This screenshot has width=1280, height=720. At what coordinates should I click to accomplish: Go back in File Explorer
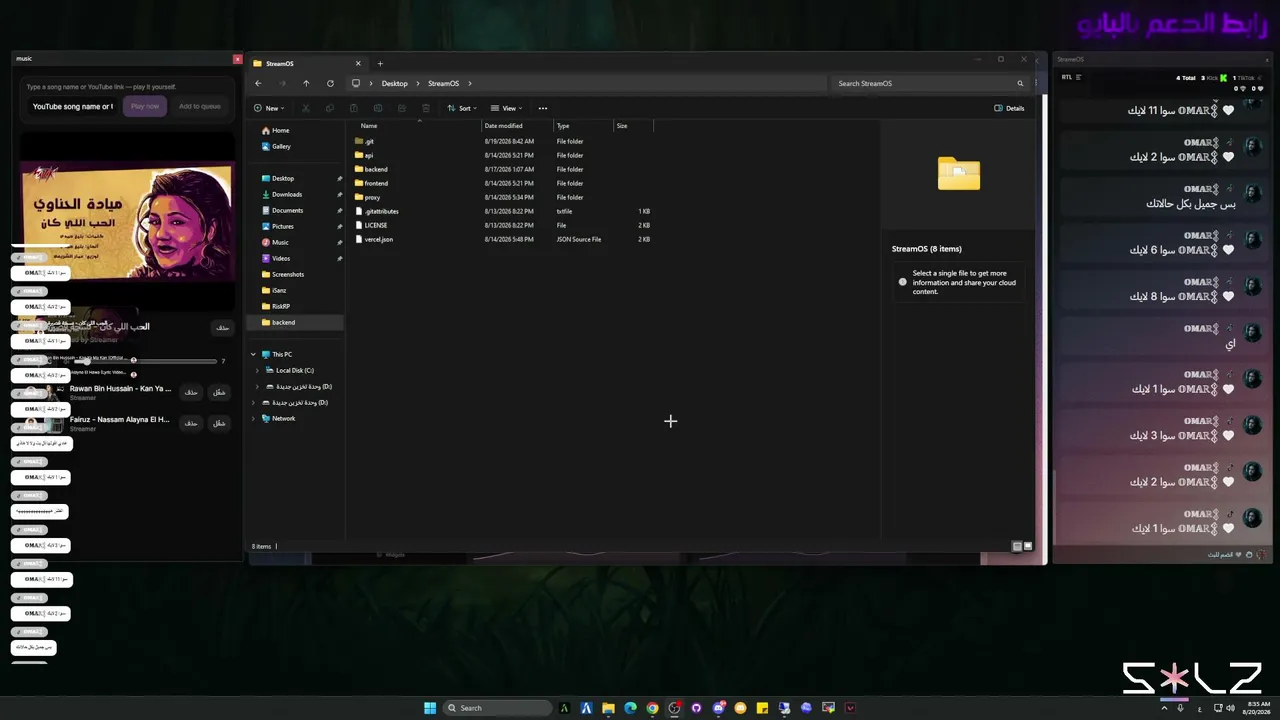coord(258,83)
